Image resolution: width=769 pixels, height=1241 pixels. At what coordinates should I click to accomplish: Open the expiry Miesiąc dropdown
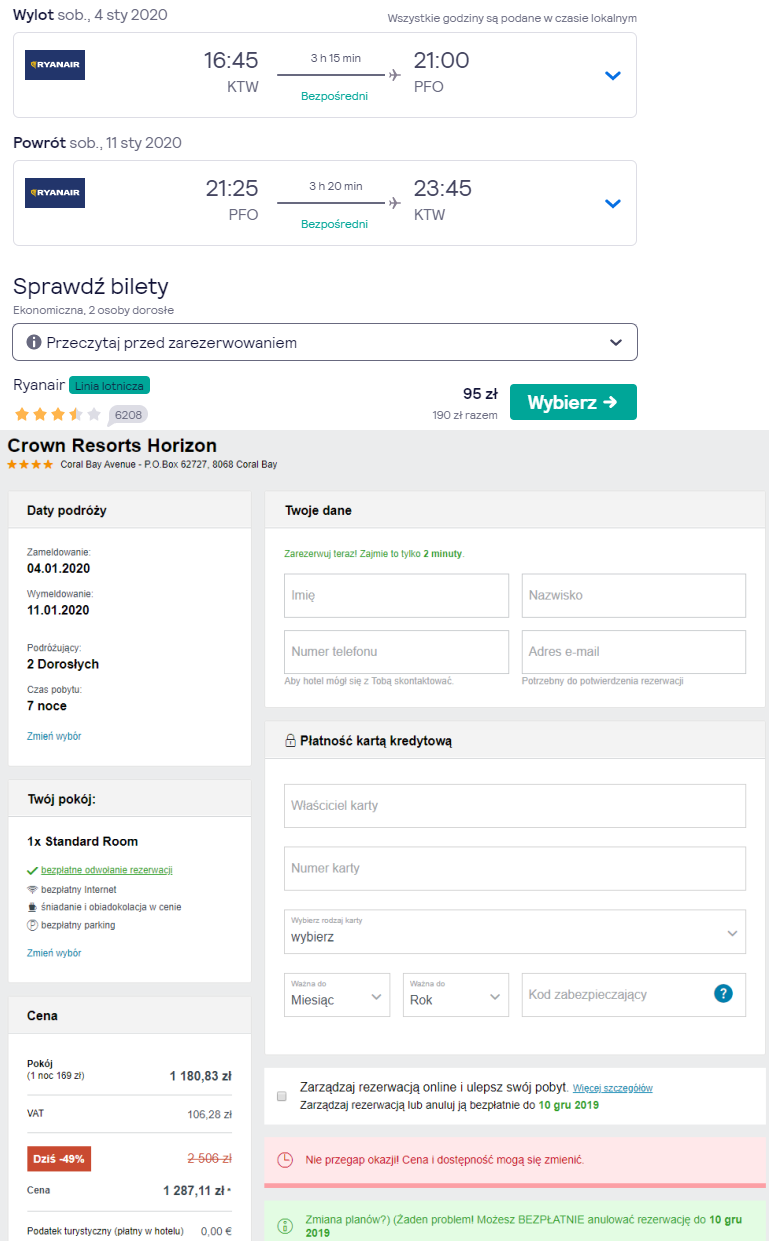pyautogui.click(x=337, y=995)
